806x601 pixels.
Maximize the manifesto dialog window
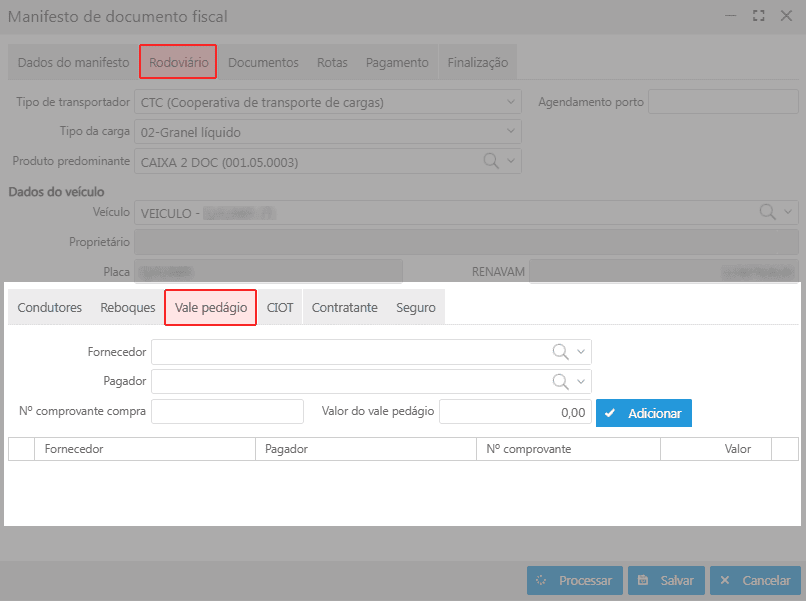[758, 16]
